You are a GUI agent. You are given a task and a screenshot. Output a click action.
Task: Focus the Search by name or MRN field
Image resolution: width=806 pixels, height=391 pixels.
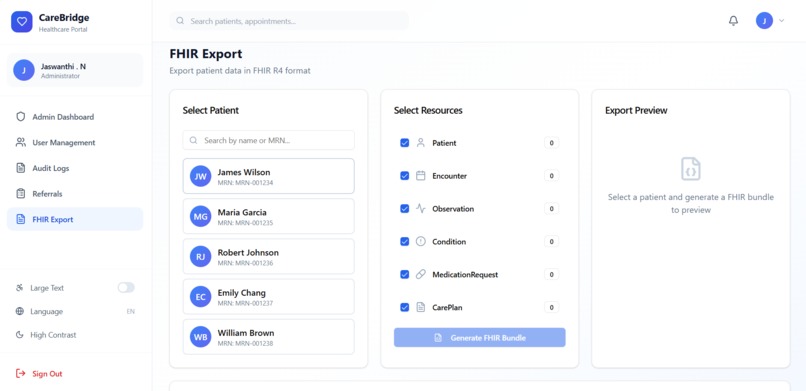[x=268, y=140]
